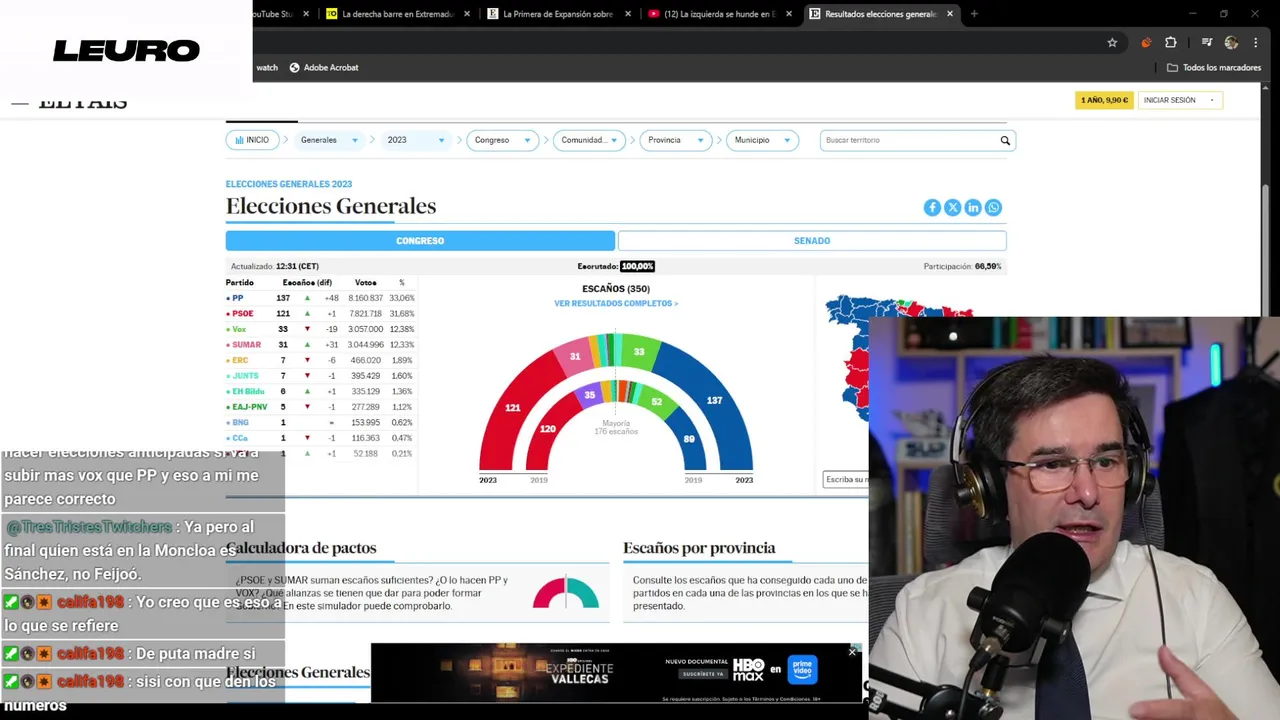The width and height of the screenshot is (1280, 720).
Task: Click the search magnifier in Buscar territorio
Action: coord(1005,140)
